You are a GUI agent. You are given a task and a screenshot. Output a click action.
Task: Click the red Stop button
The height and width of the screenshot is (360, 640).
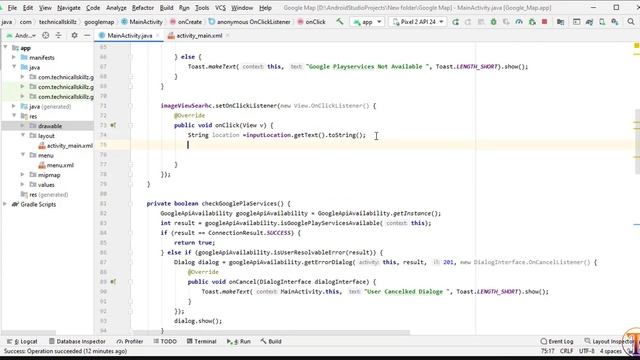click(544, 22)
